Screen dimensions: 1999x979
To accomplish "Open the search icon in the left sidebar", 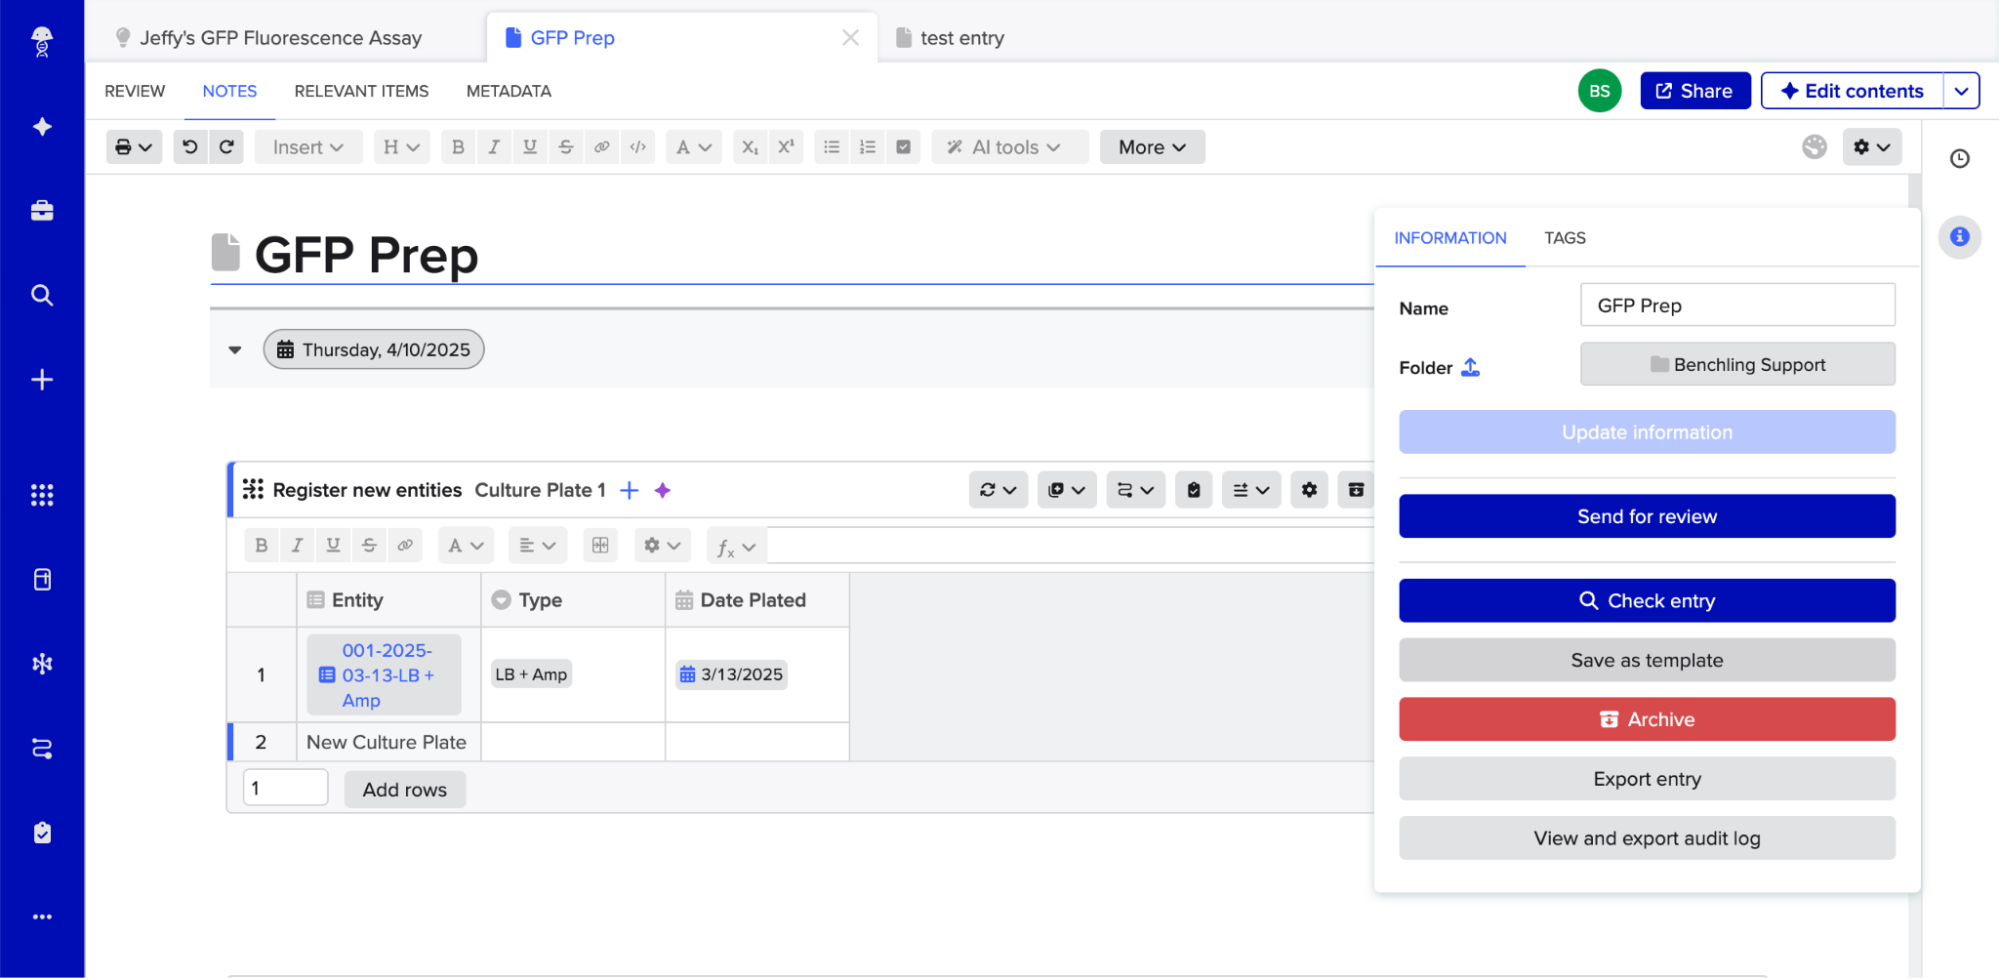I will click(x=42, y=295).
